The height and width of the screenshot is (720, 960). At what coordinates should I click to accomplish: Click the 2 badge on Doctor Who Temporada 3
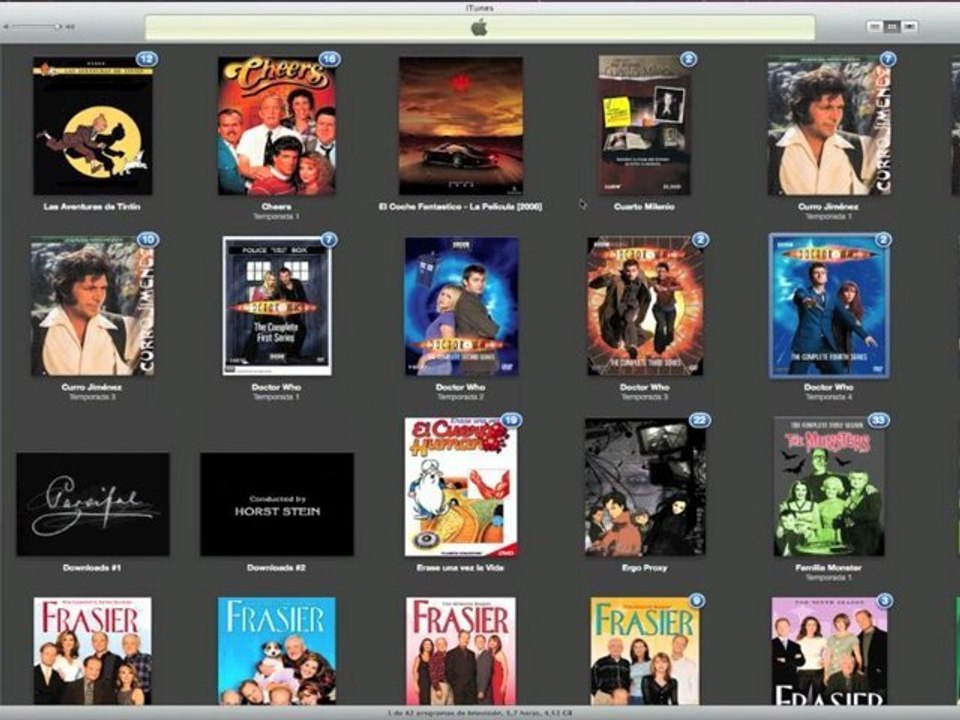(700, 239)
